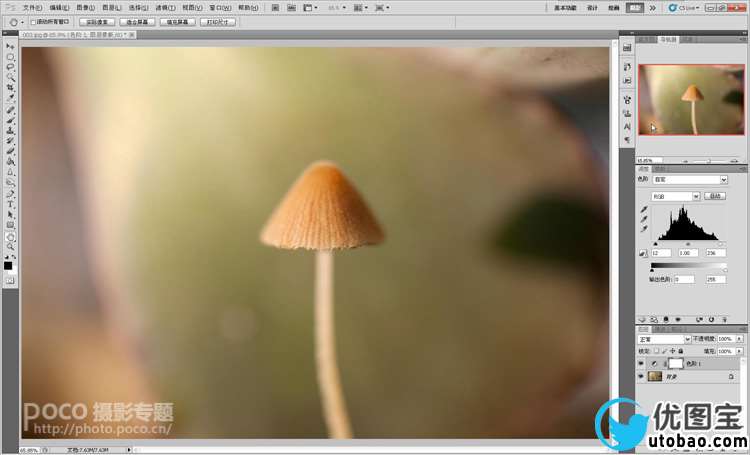Click the 实际像素 button
750x455 pixels.
[x=97, y=22]
